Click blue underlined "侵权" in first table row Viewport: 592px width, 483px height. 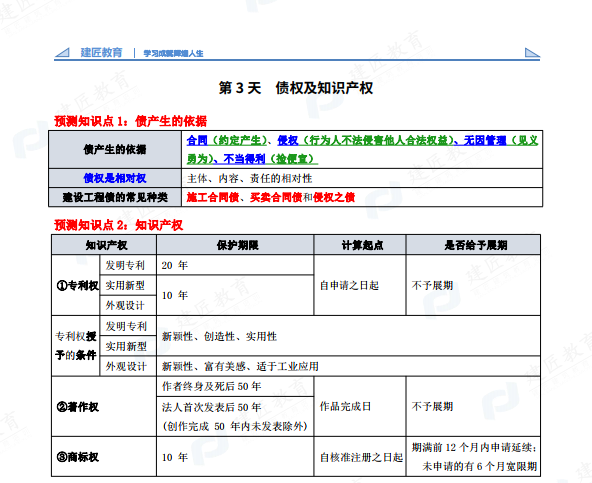(x=288, y=140)
